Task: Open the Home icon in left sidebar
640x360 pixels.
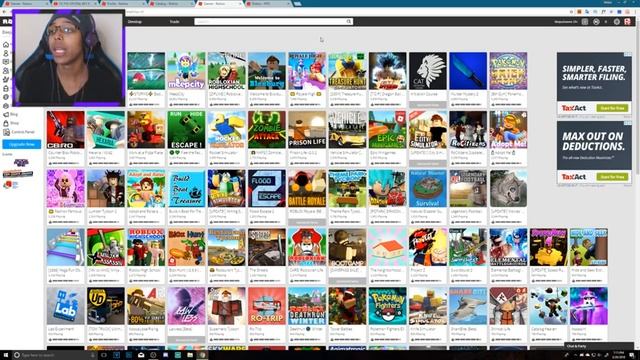Action: coord(6,44)
